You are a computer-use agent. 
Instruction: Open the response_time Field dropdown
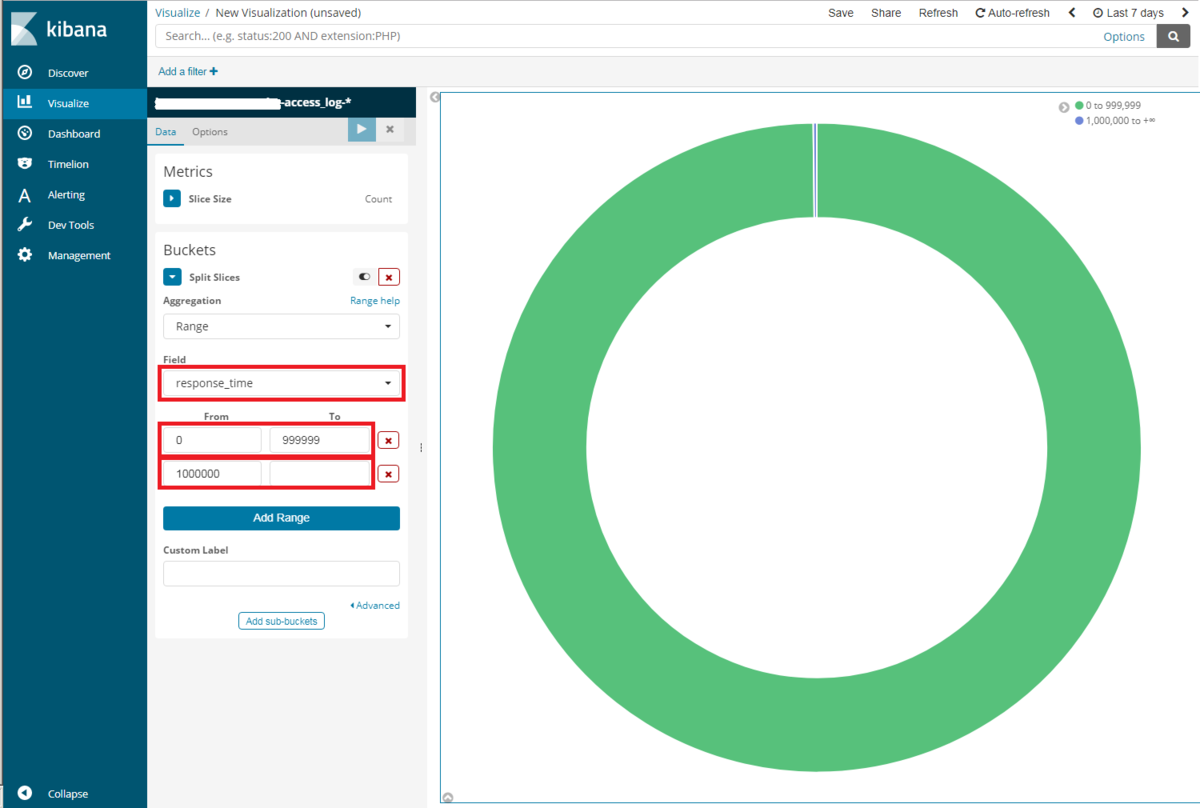(x=281, y=383)
